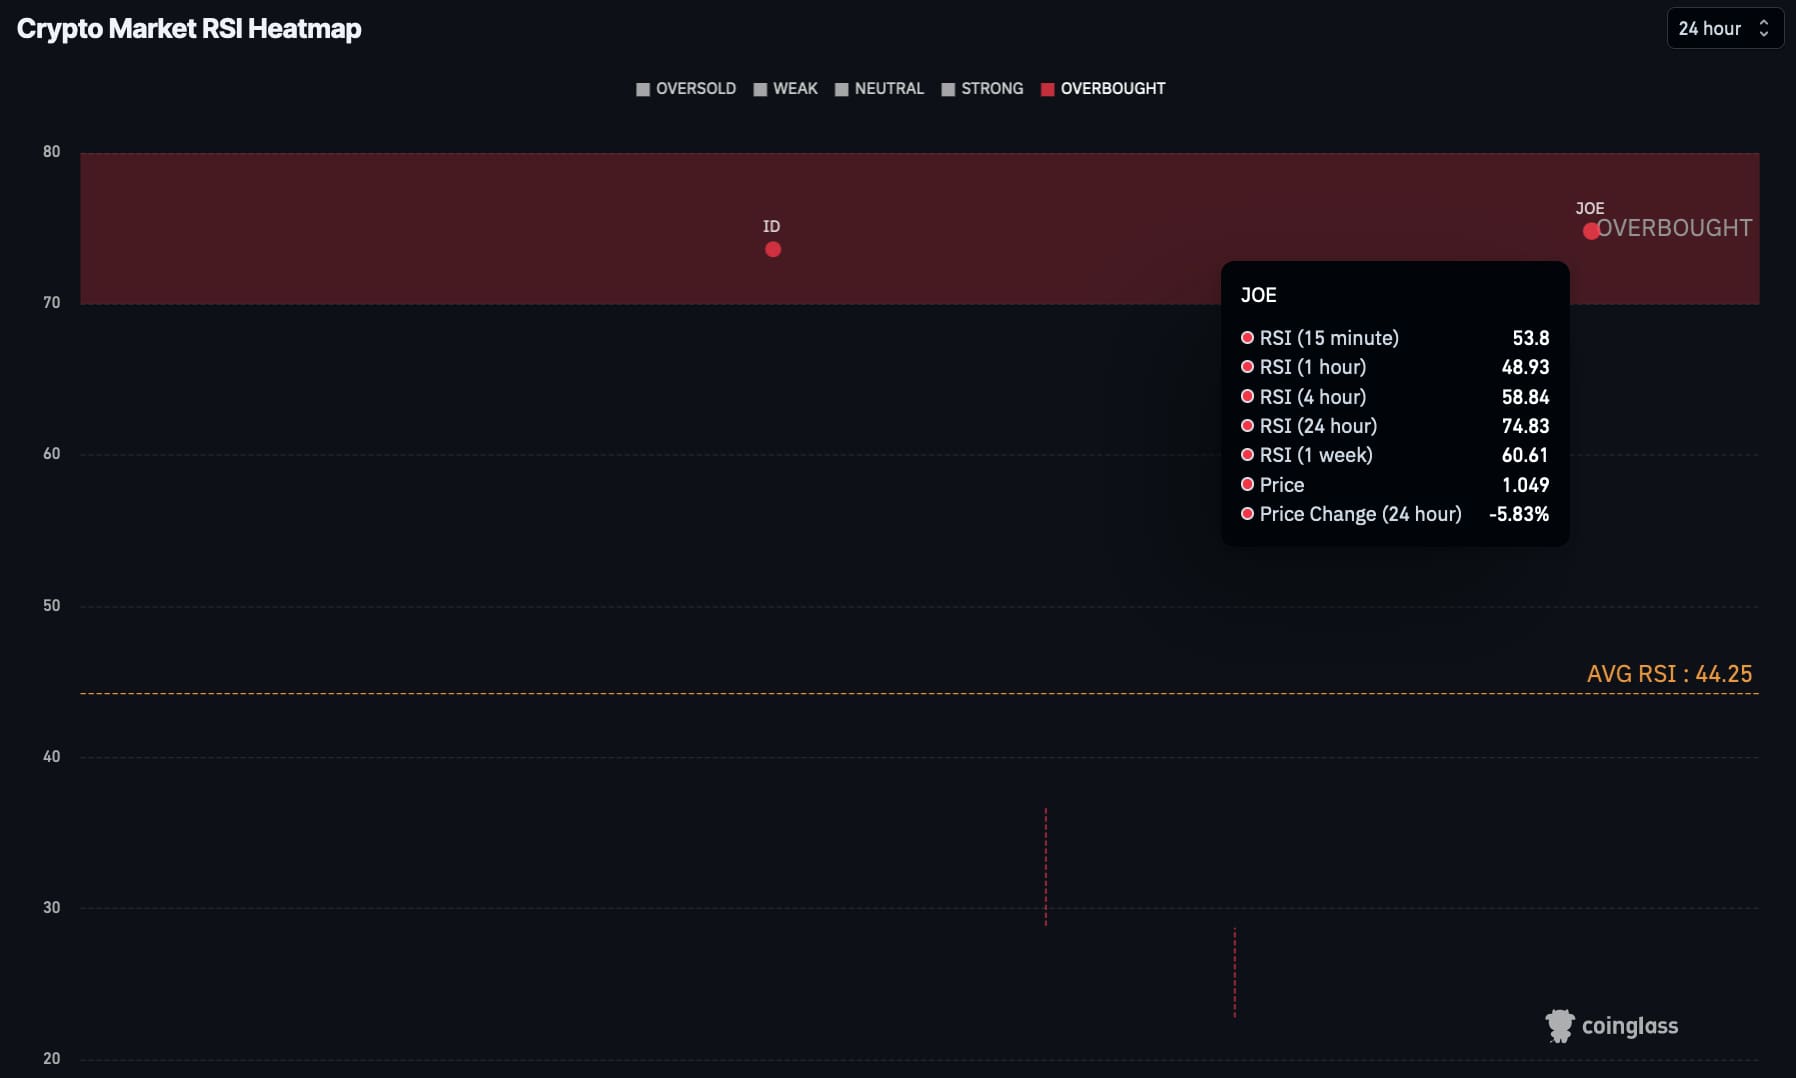Click the AVG RSI : 44.25 label
The width and height of the screenshot is (1796, 1078).
1669,674
